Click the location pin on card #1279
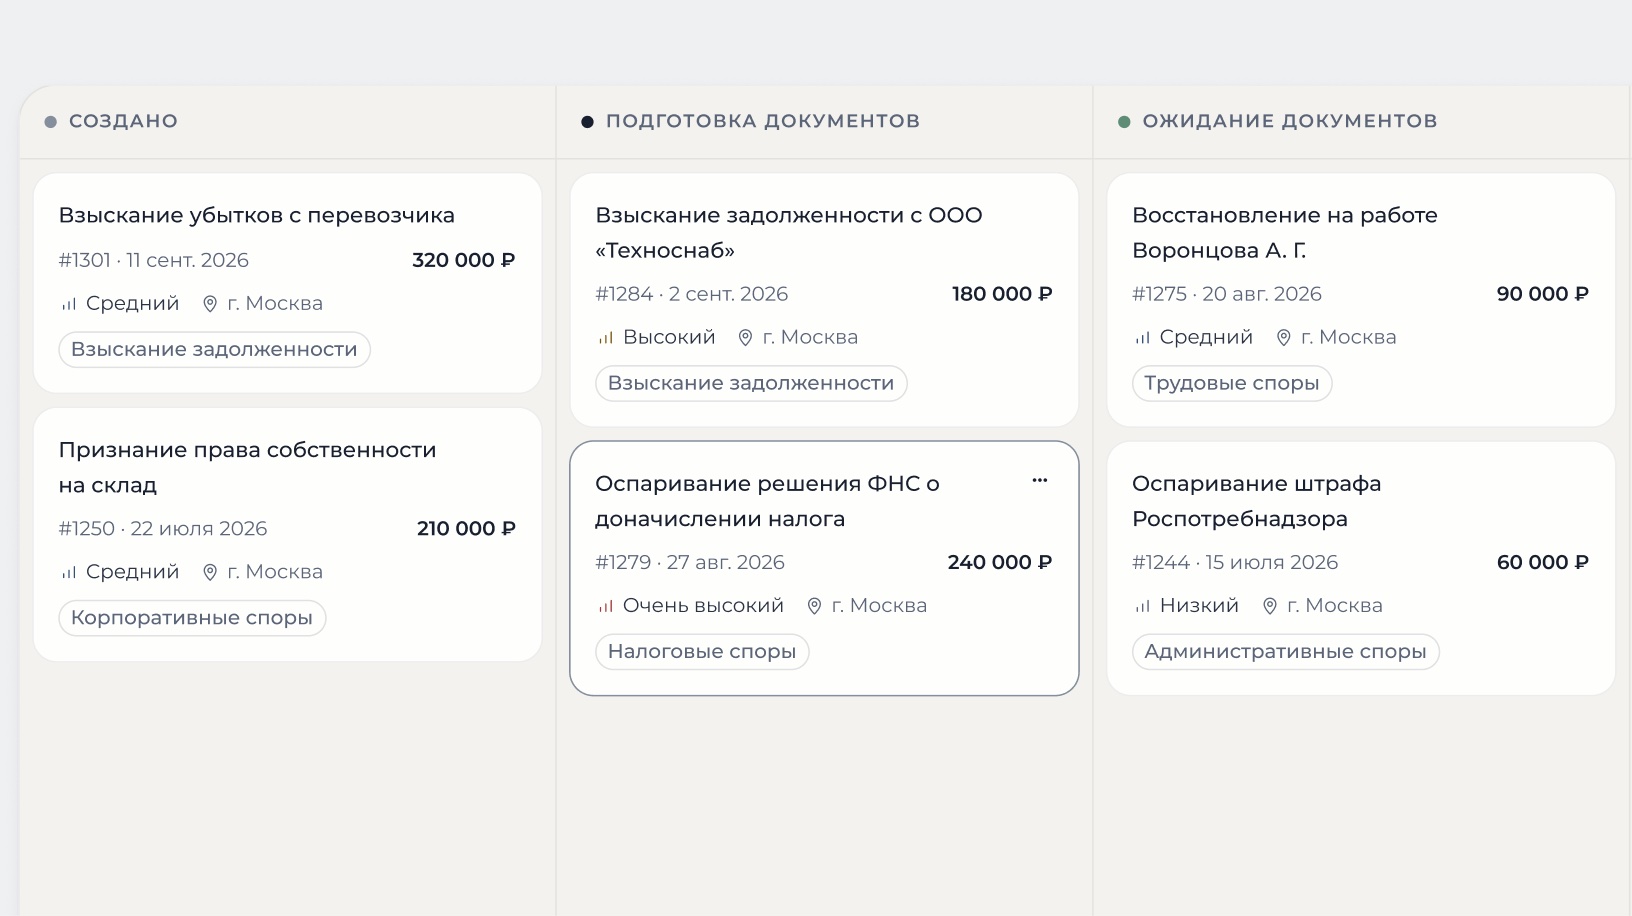1632x916 pixels. point(814,606)
